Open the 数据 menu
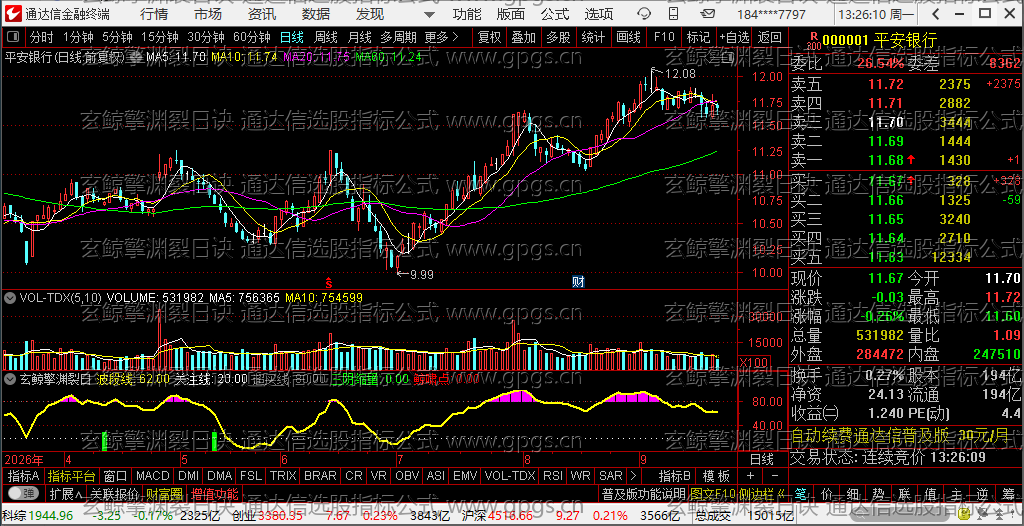The image size is (1024, 526). coord(316,14)
